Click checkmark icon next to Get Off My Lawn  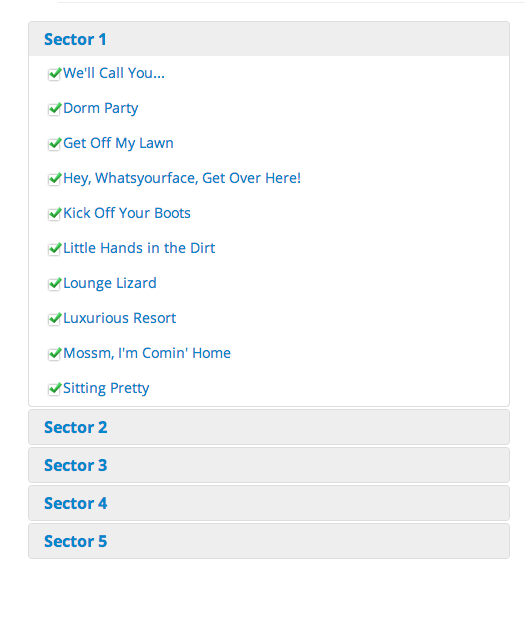(54, 144)
